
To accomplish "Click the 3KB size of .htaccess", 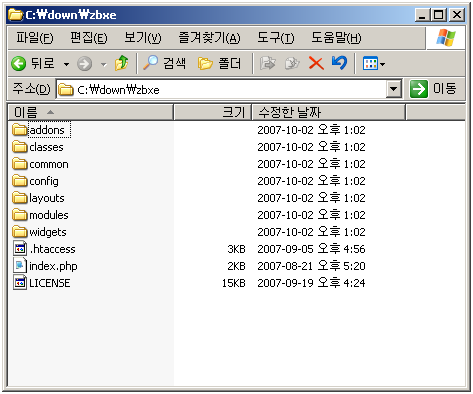I will point(237,249).
